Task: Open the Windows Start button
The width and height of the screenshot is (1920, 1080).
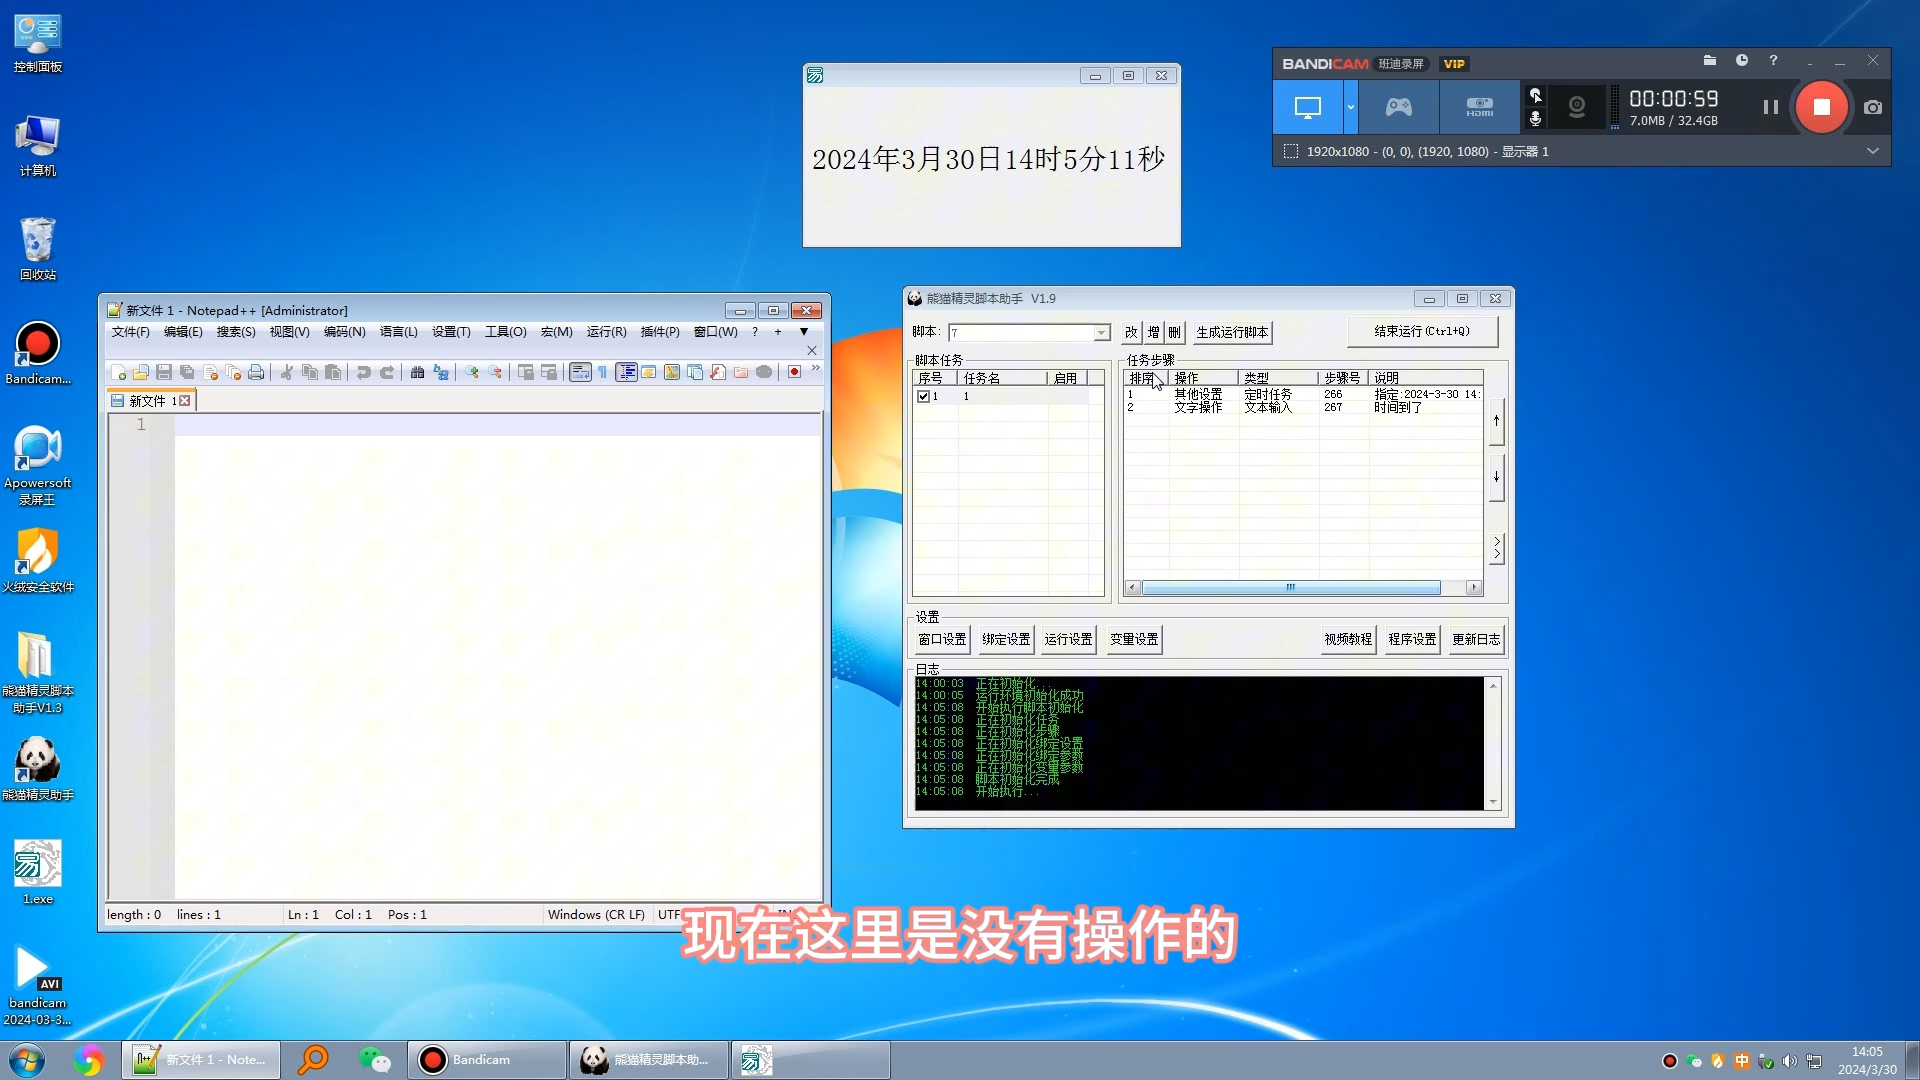Action: coord(27,1060)
